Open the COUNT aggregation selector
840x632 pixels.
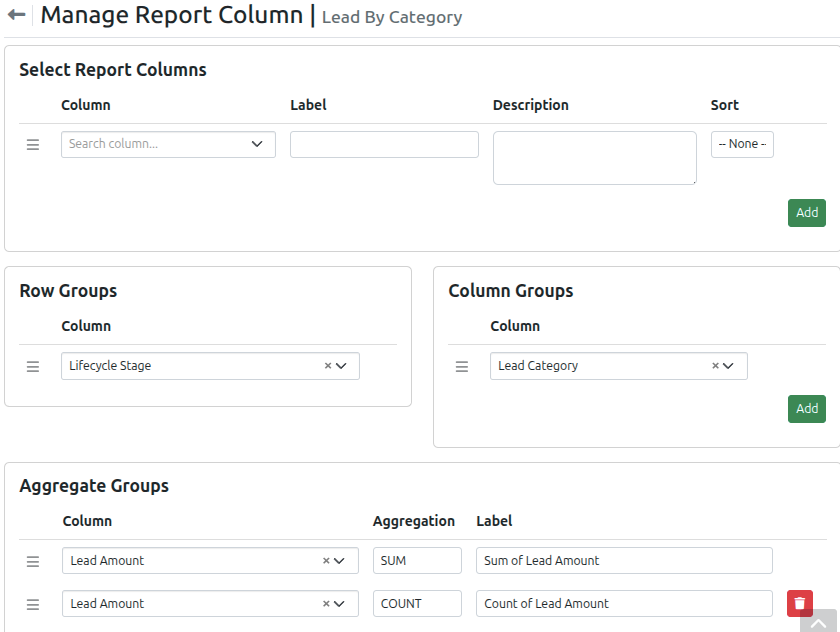[x=417, y=604]
